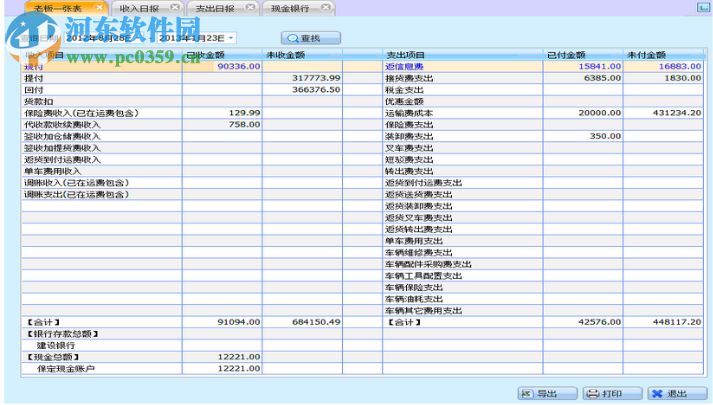Select the 保险费支出 expense row

click(463, 125)
